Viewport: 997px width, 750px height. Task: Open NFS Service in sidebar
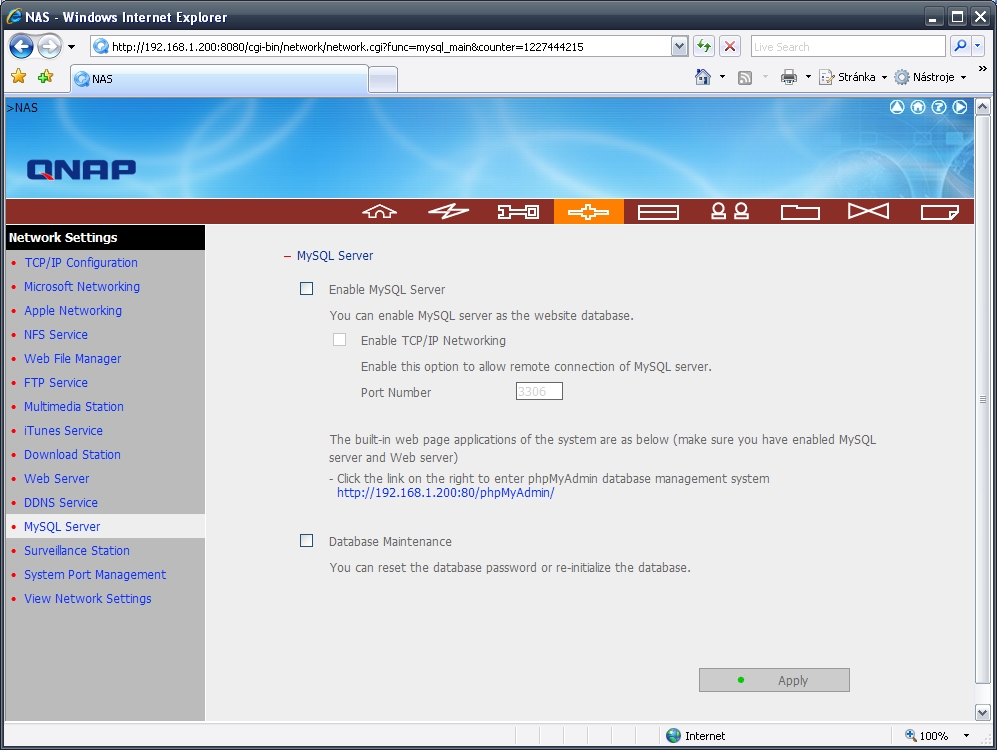pyautogui.click(x=56, y=334)
